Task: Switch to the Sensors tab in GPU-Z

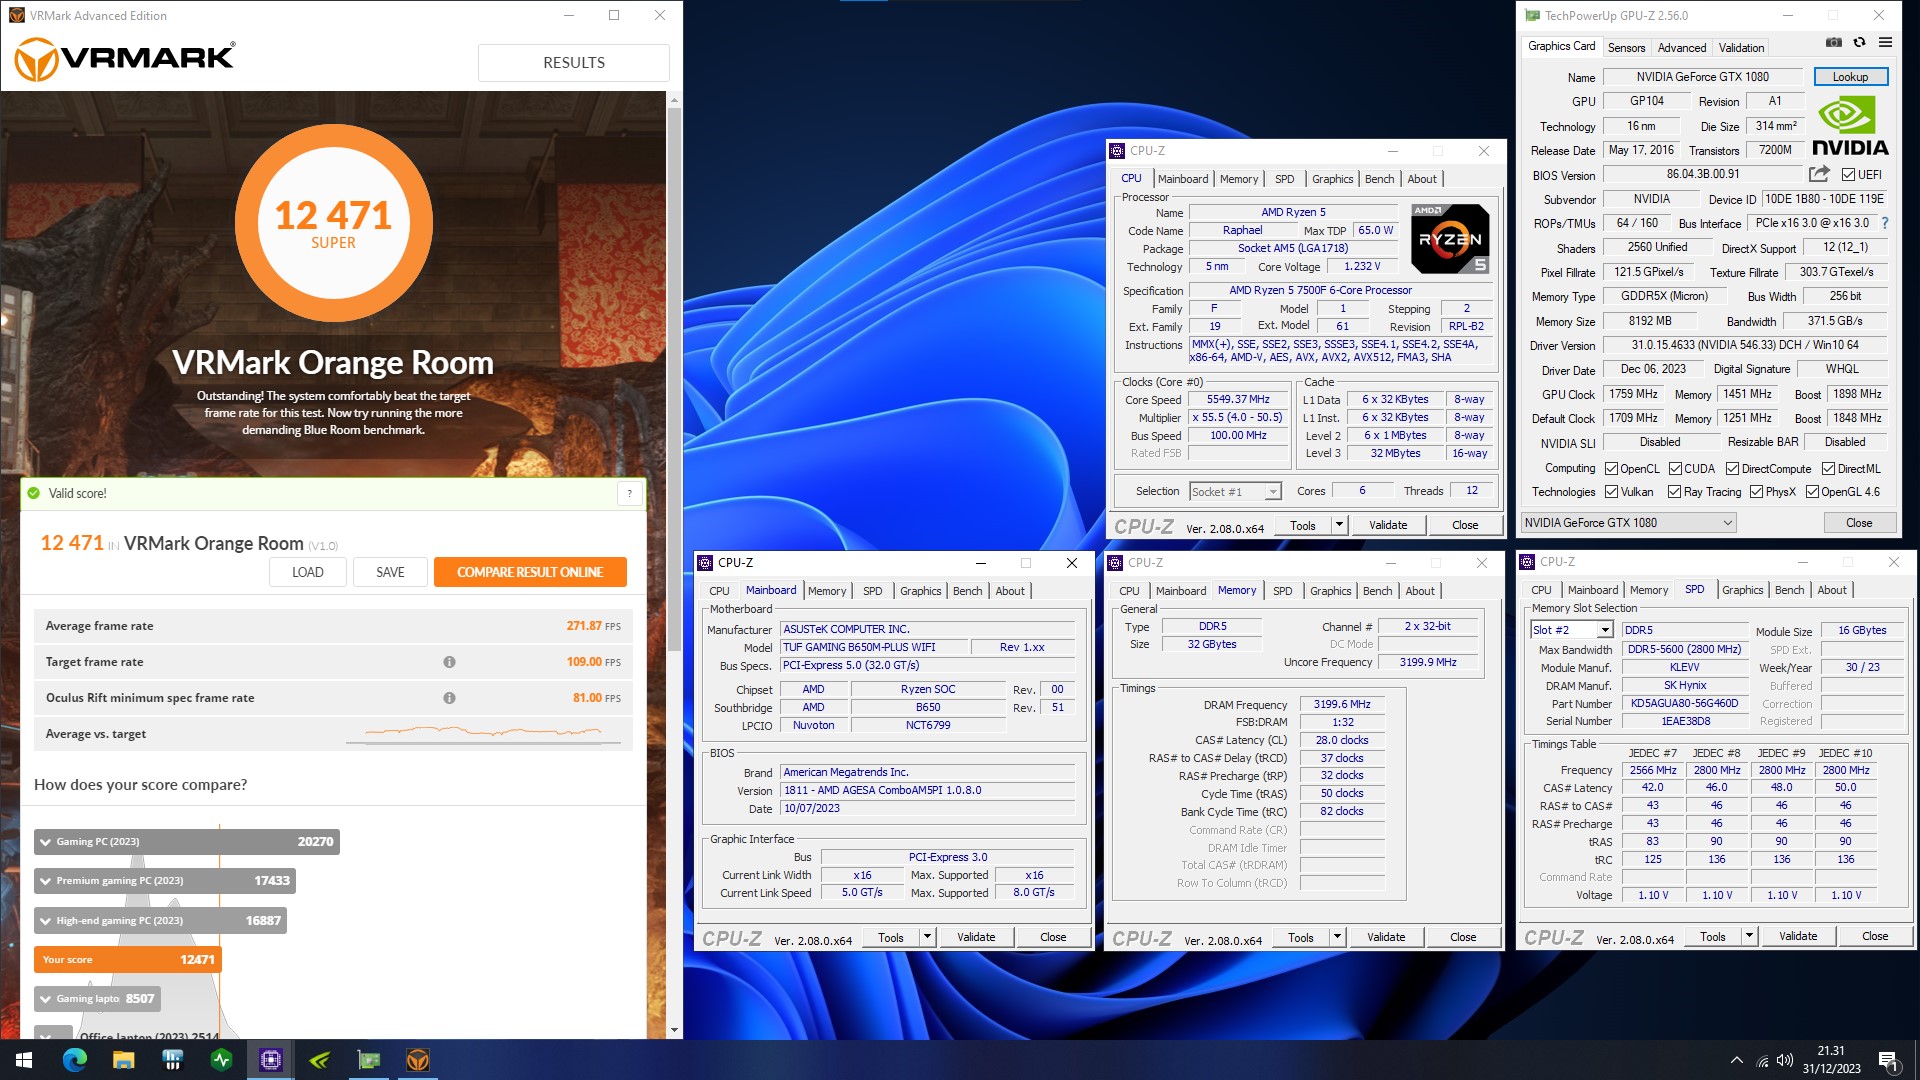Action: click(1626, 47)
